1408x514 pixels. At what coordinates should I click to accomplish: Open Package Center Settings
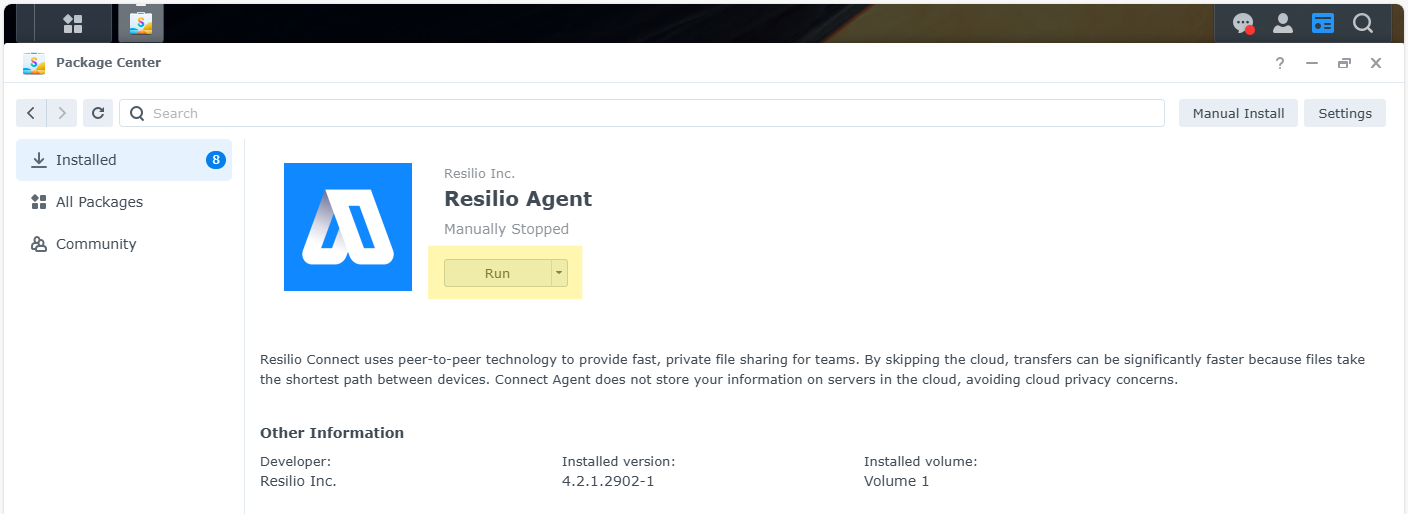[x=1344, y=113]
